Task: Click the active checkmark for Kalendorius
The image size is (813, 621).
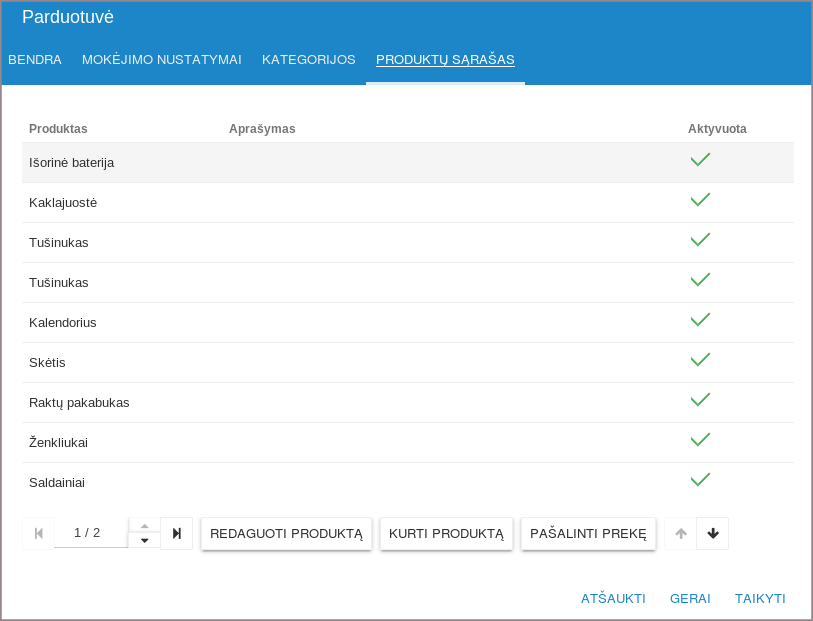Action: (700, 320)
